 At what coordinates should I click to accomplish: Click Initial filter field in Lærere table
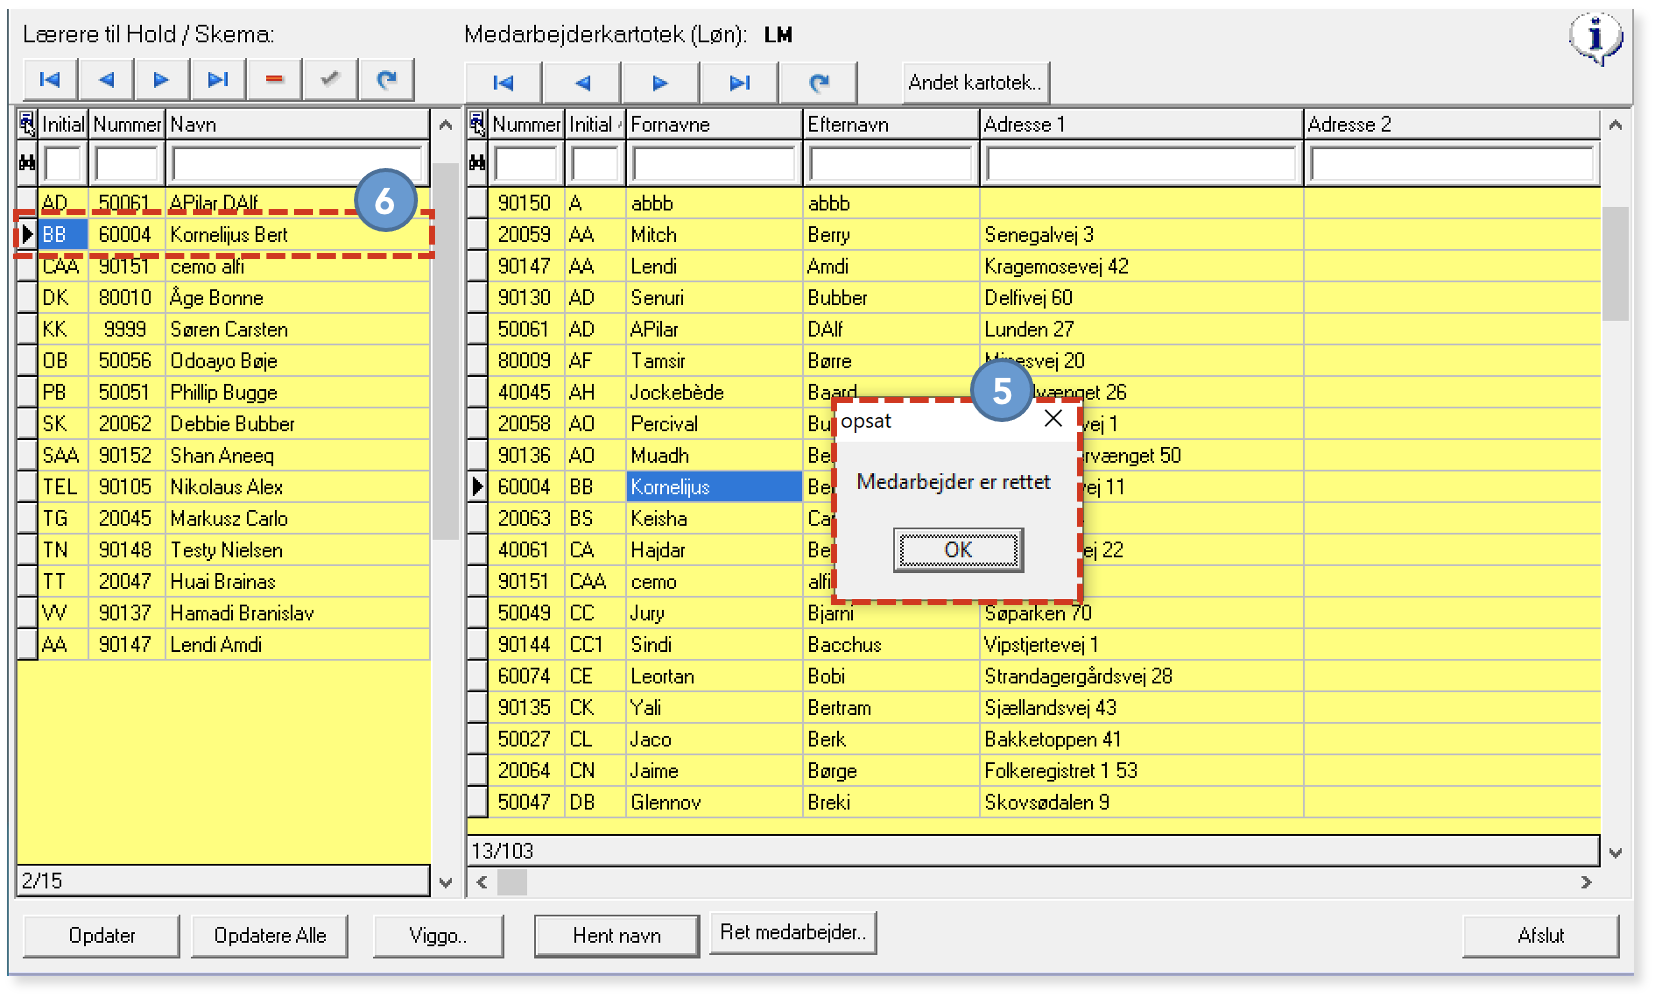pyautogui.click(x=63, y=163)
